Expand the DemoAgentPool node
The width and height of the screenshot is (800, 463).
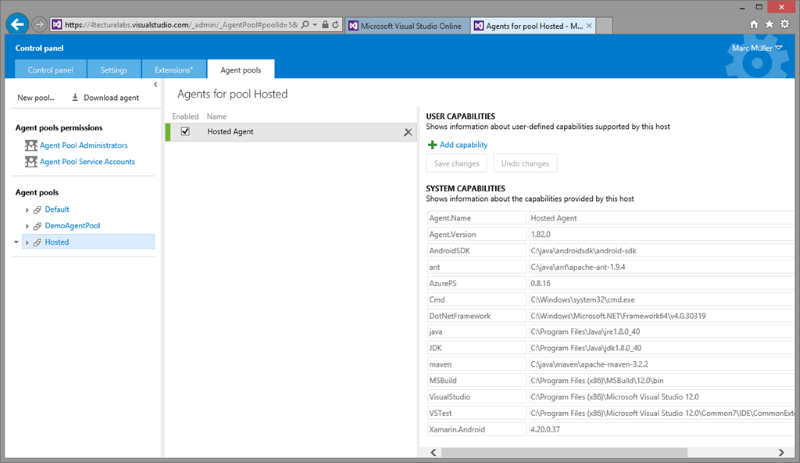point(27,226)
